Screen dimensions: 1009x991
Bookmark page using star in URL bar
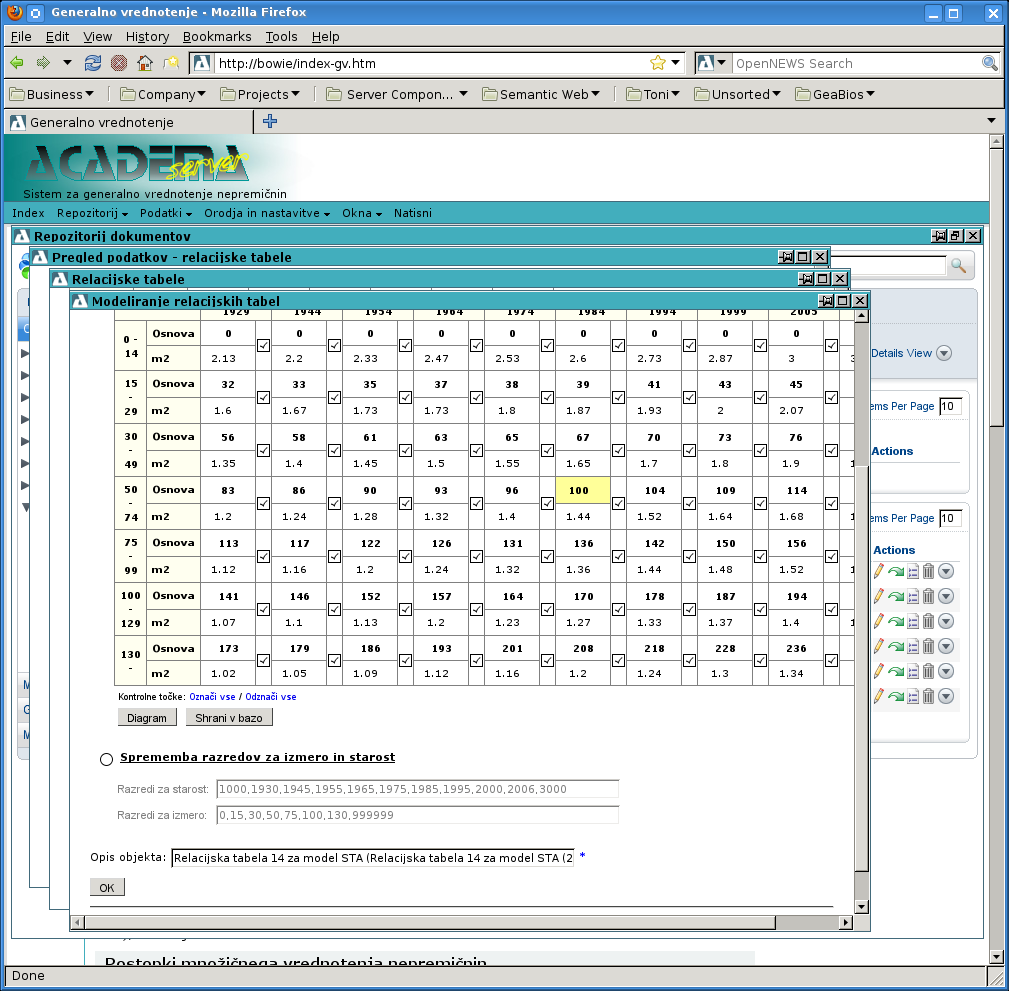point(657,63)
